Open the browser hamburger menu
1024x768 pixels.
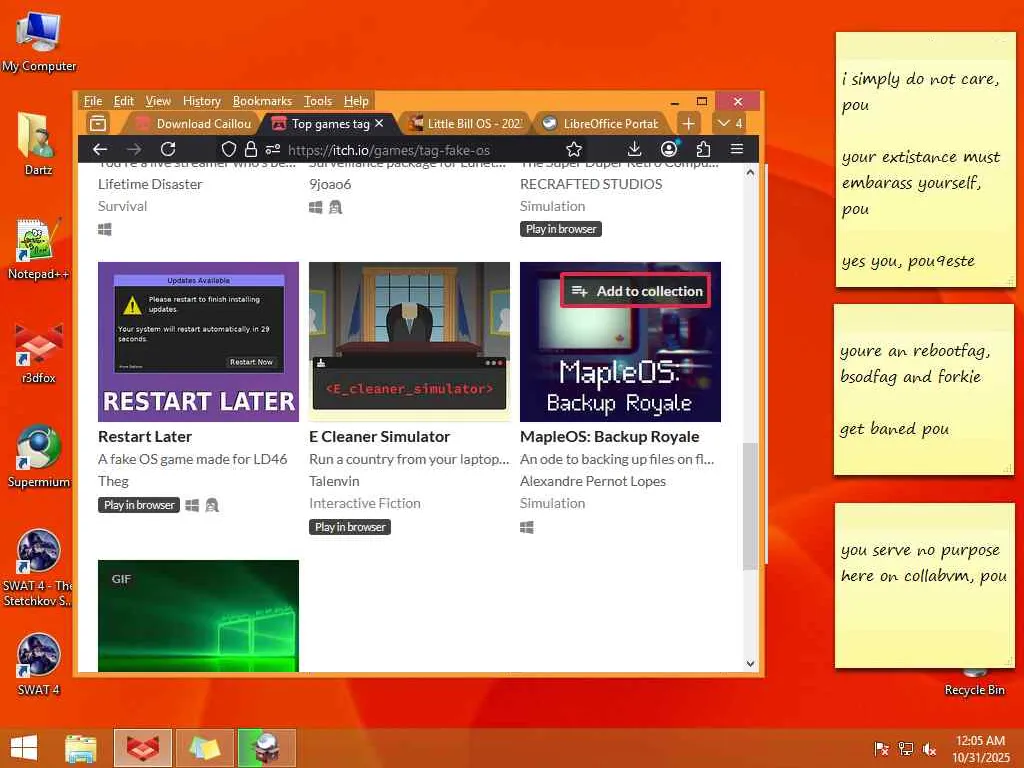737,150
